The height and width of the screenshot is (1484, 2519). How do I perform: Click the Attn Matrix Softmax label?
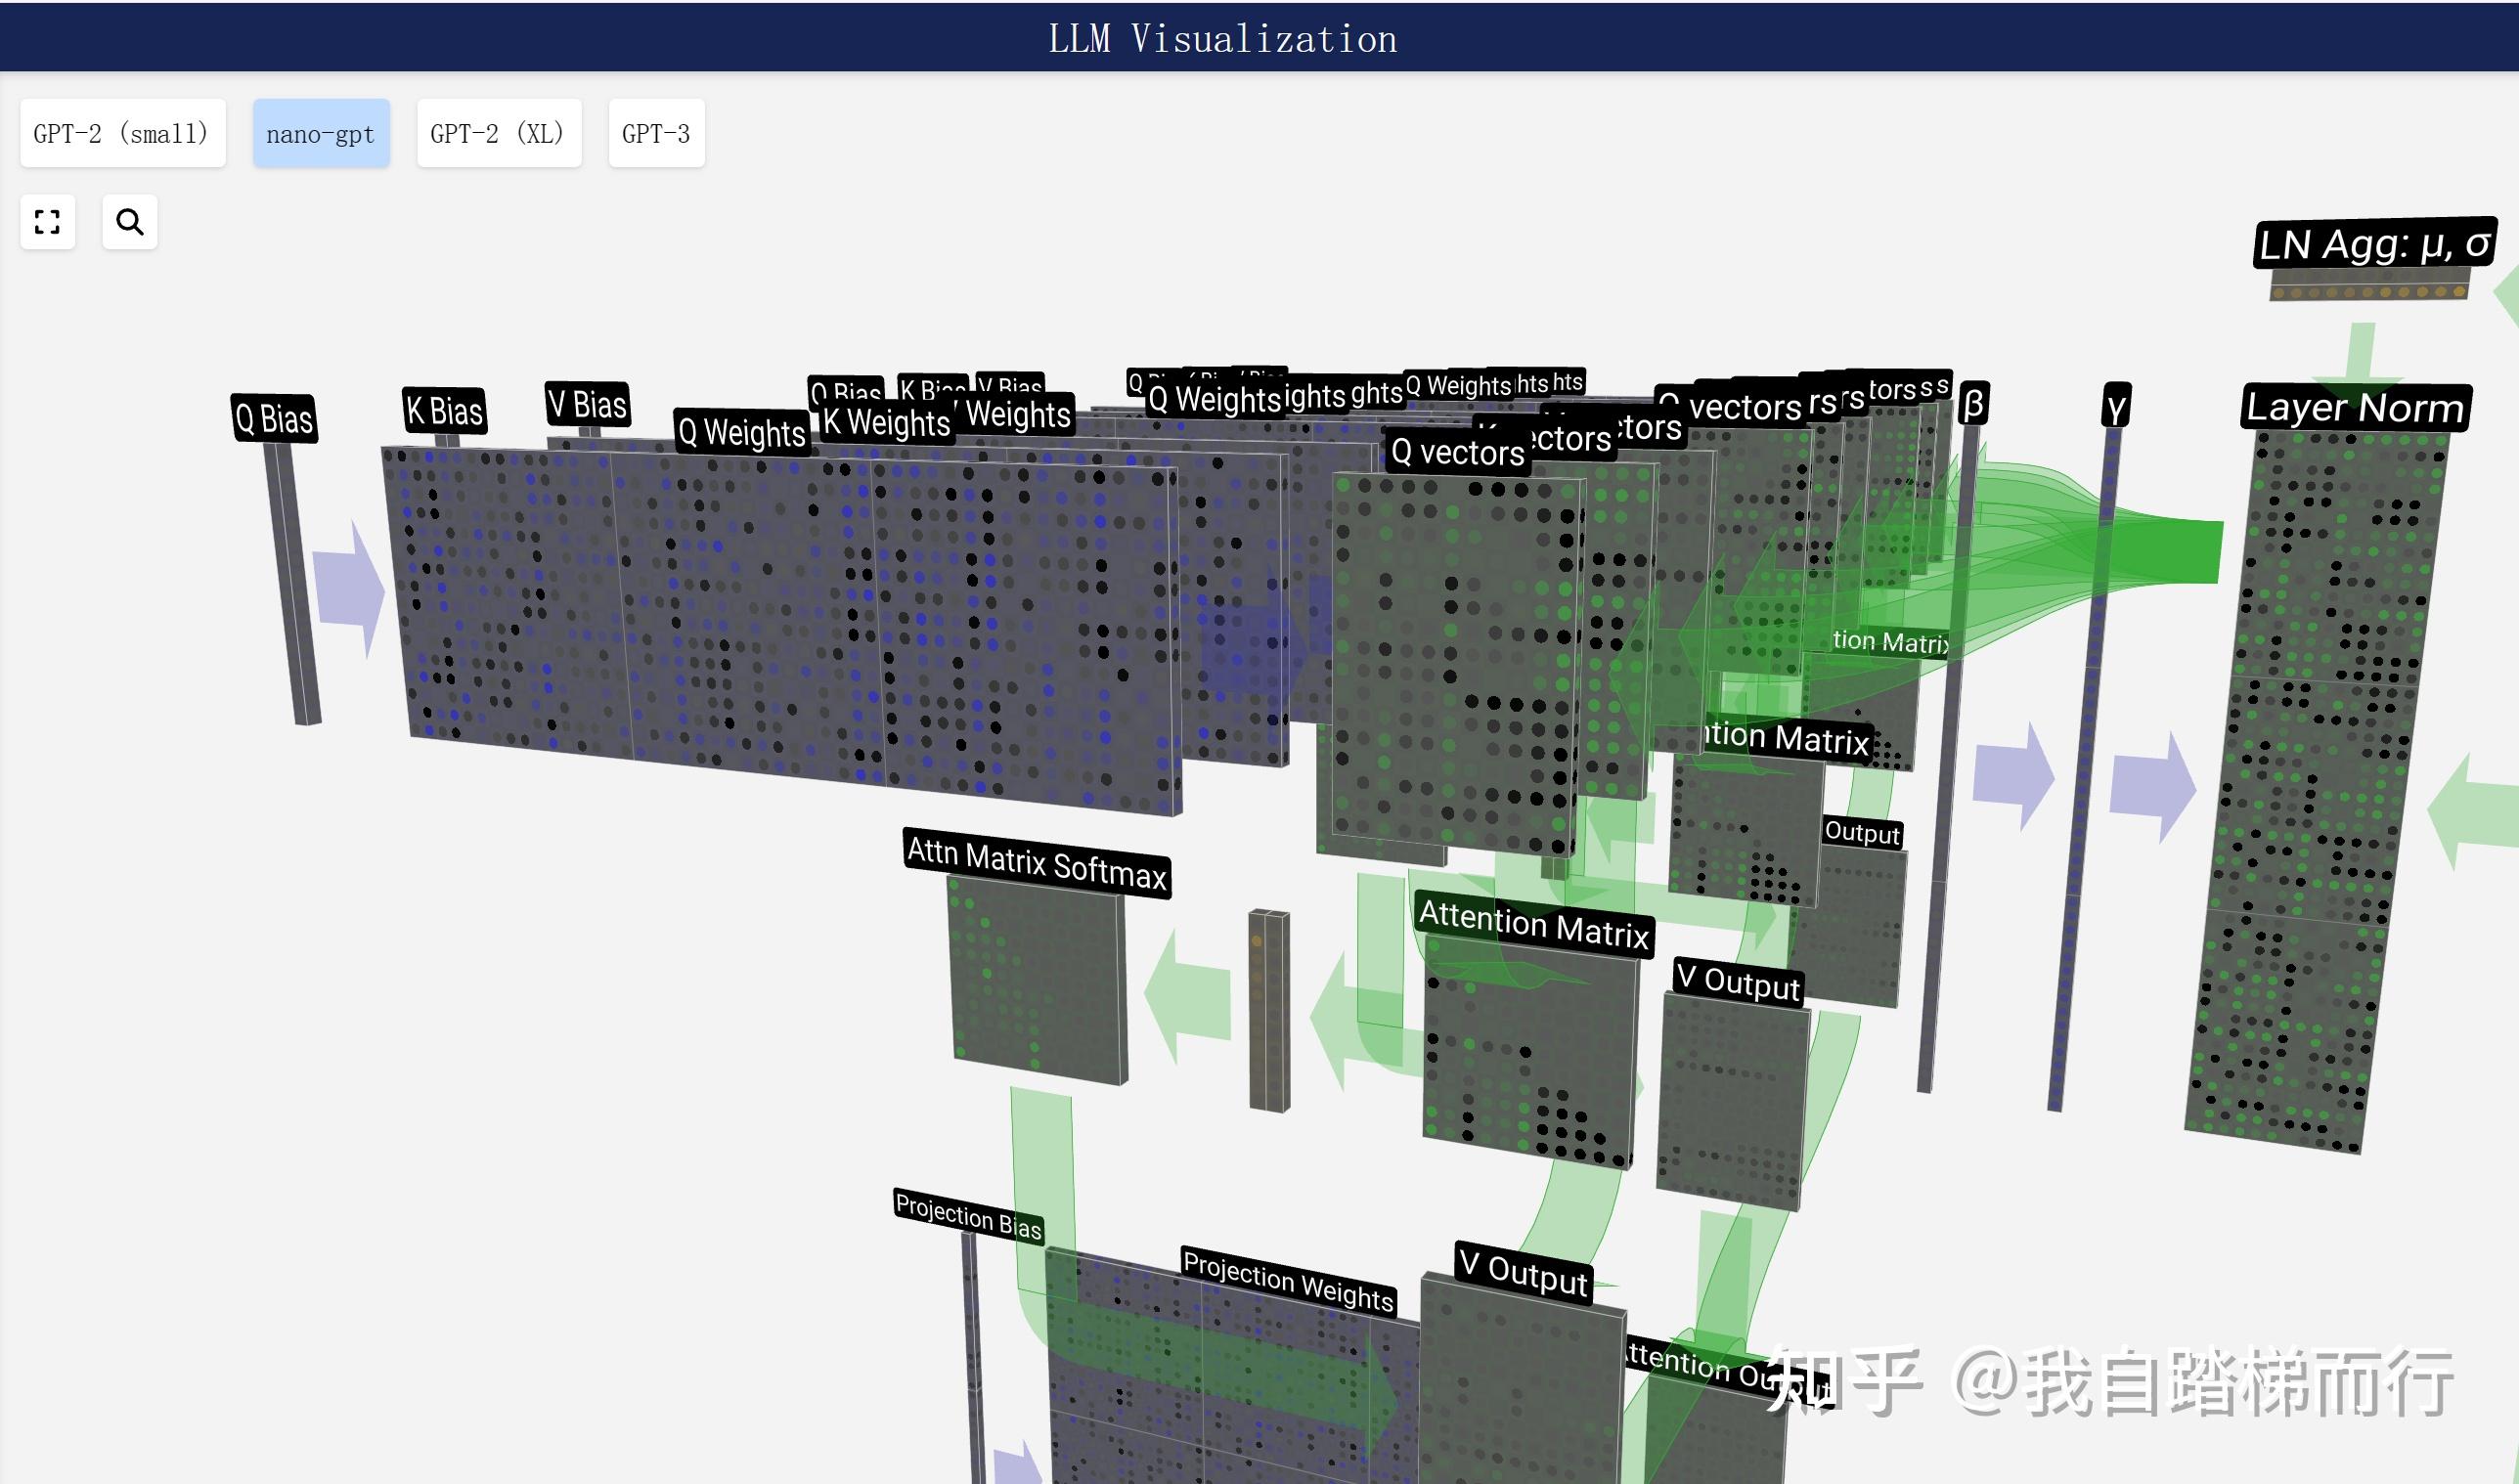click(1036, 863)
